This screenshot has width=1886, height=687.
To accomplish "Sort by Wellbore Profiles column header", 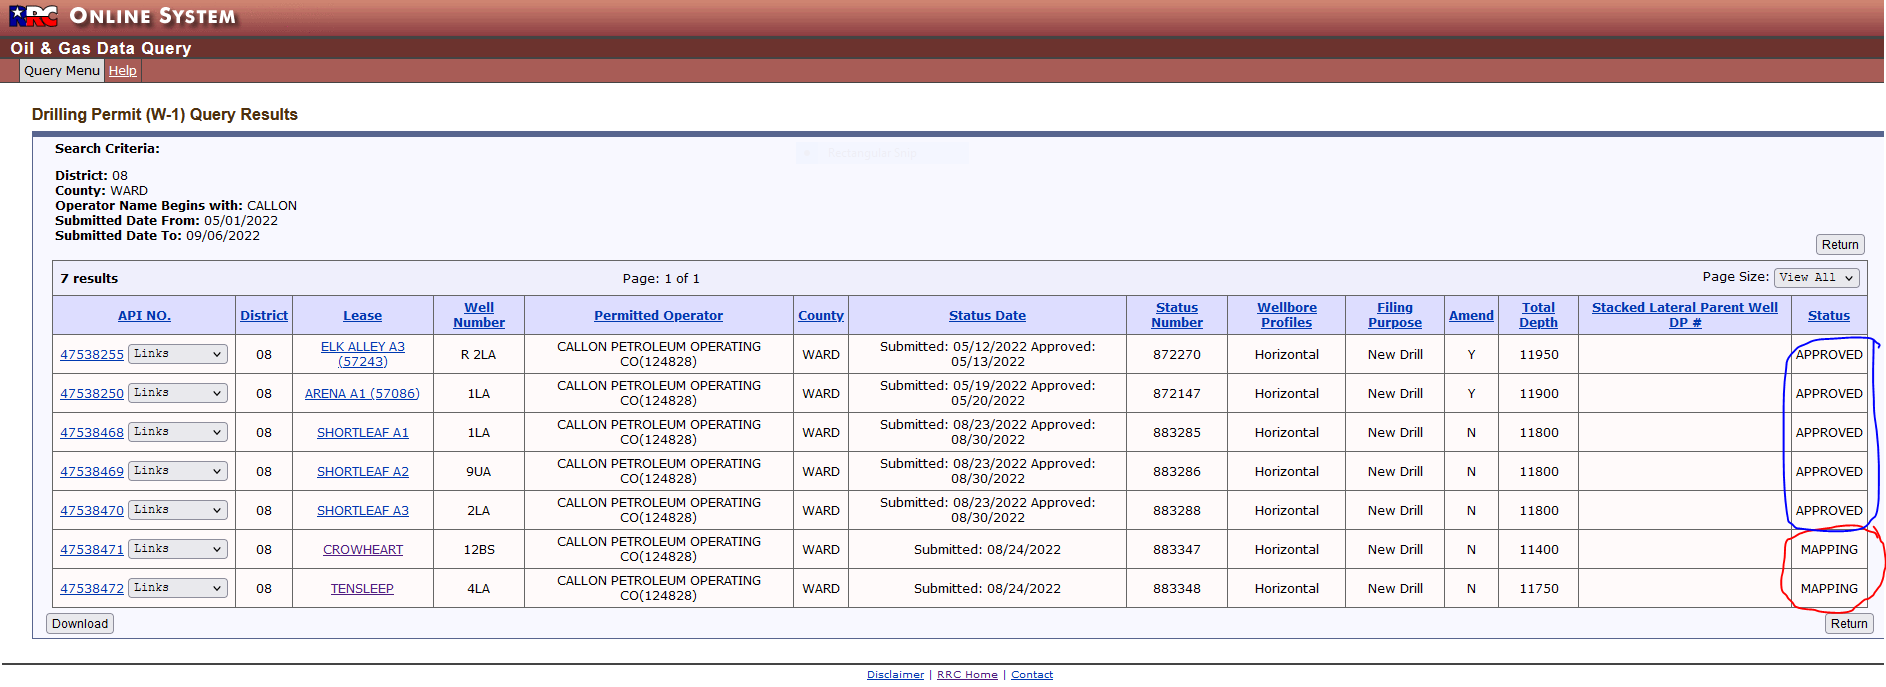I will 1287,315.
